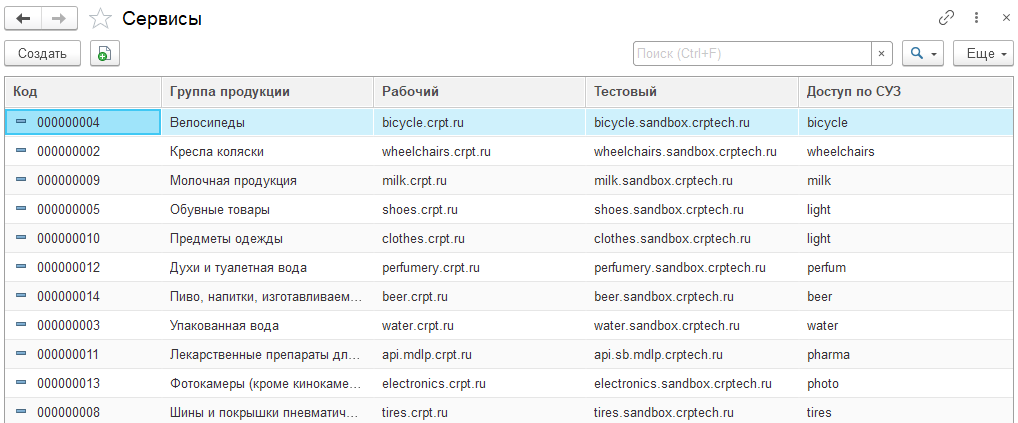Click the Рабочий column header
The image size is (1018, 423).
[x=478, y=92]
